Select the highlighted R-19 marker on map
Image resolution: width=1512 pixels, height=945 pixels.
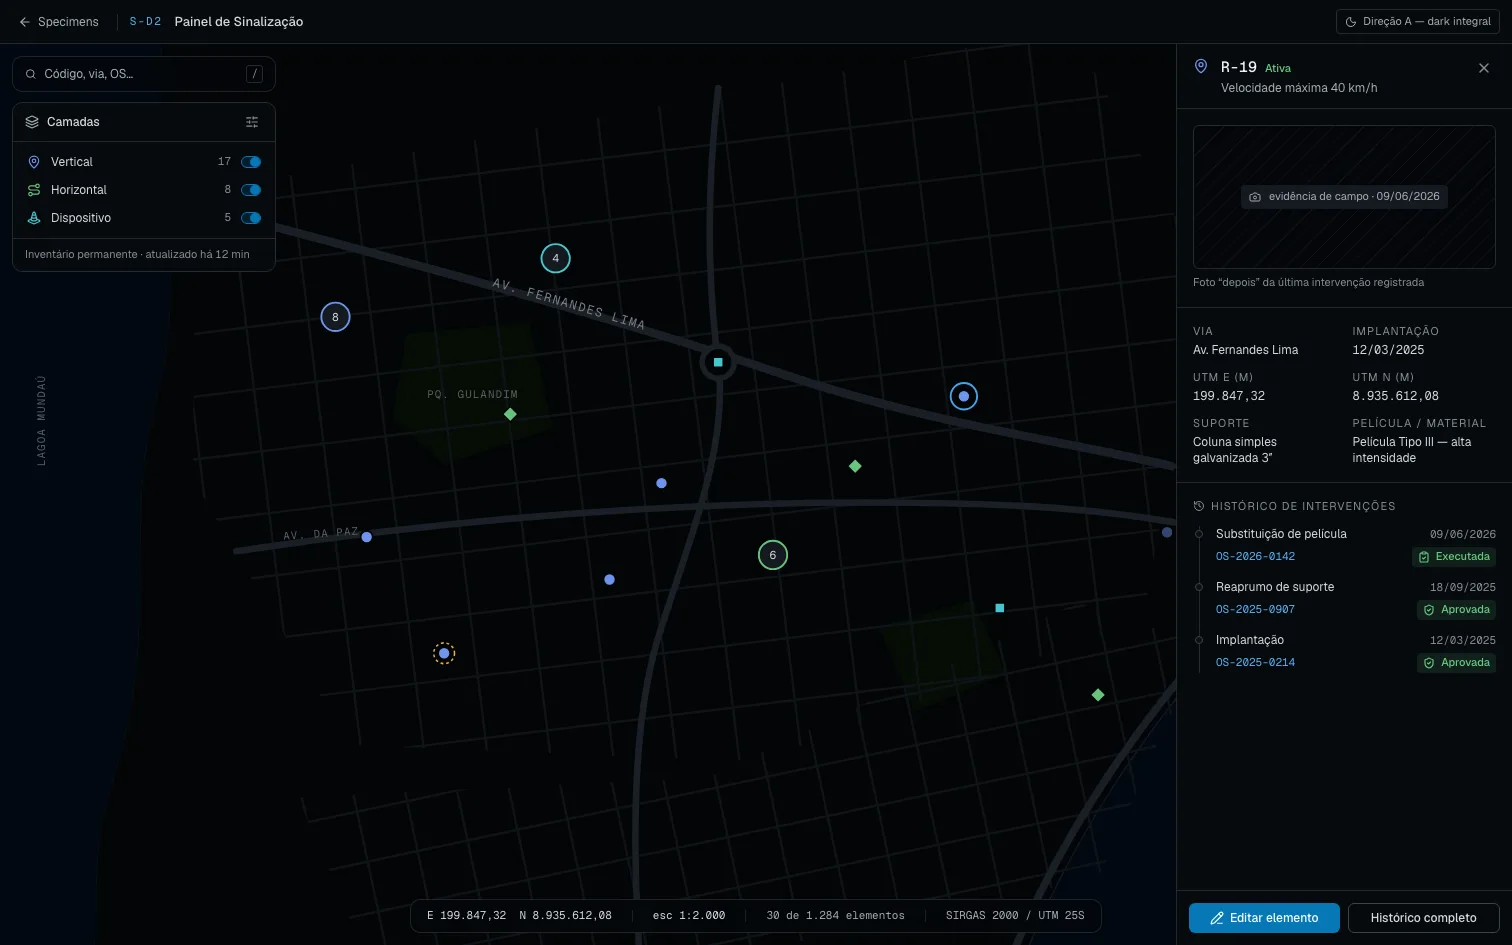pos(964,396)
